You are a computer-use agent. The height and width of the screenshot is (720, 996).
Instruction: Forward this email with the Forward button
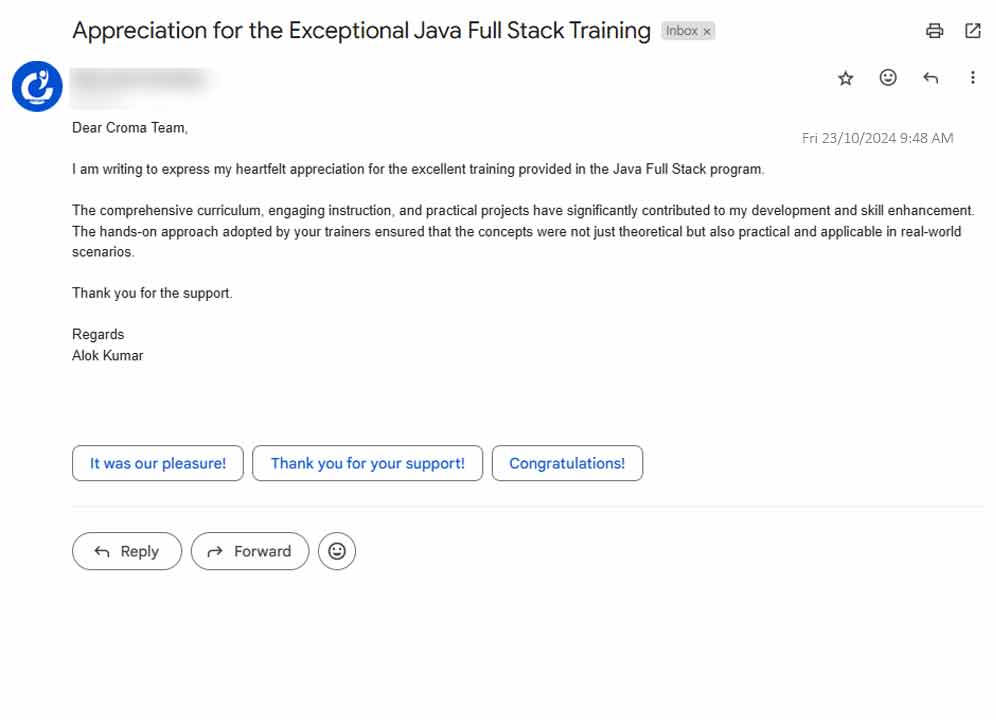pos(250,551)
